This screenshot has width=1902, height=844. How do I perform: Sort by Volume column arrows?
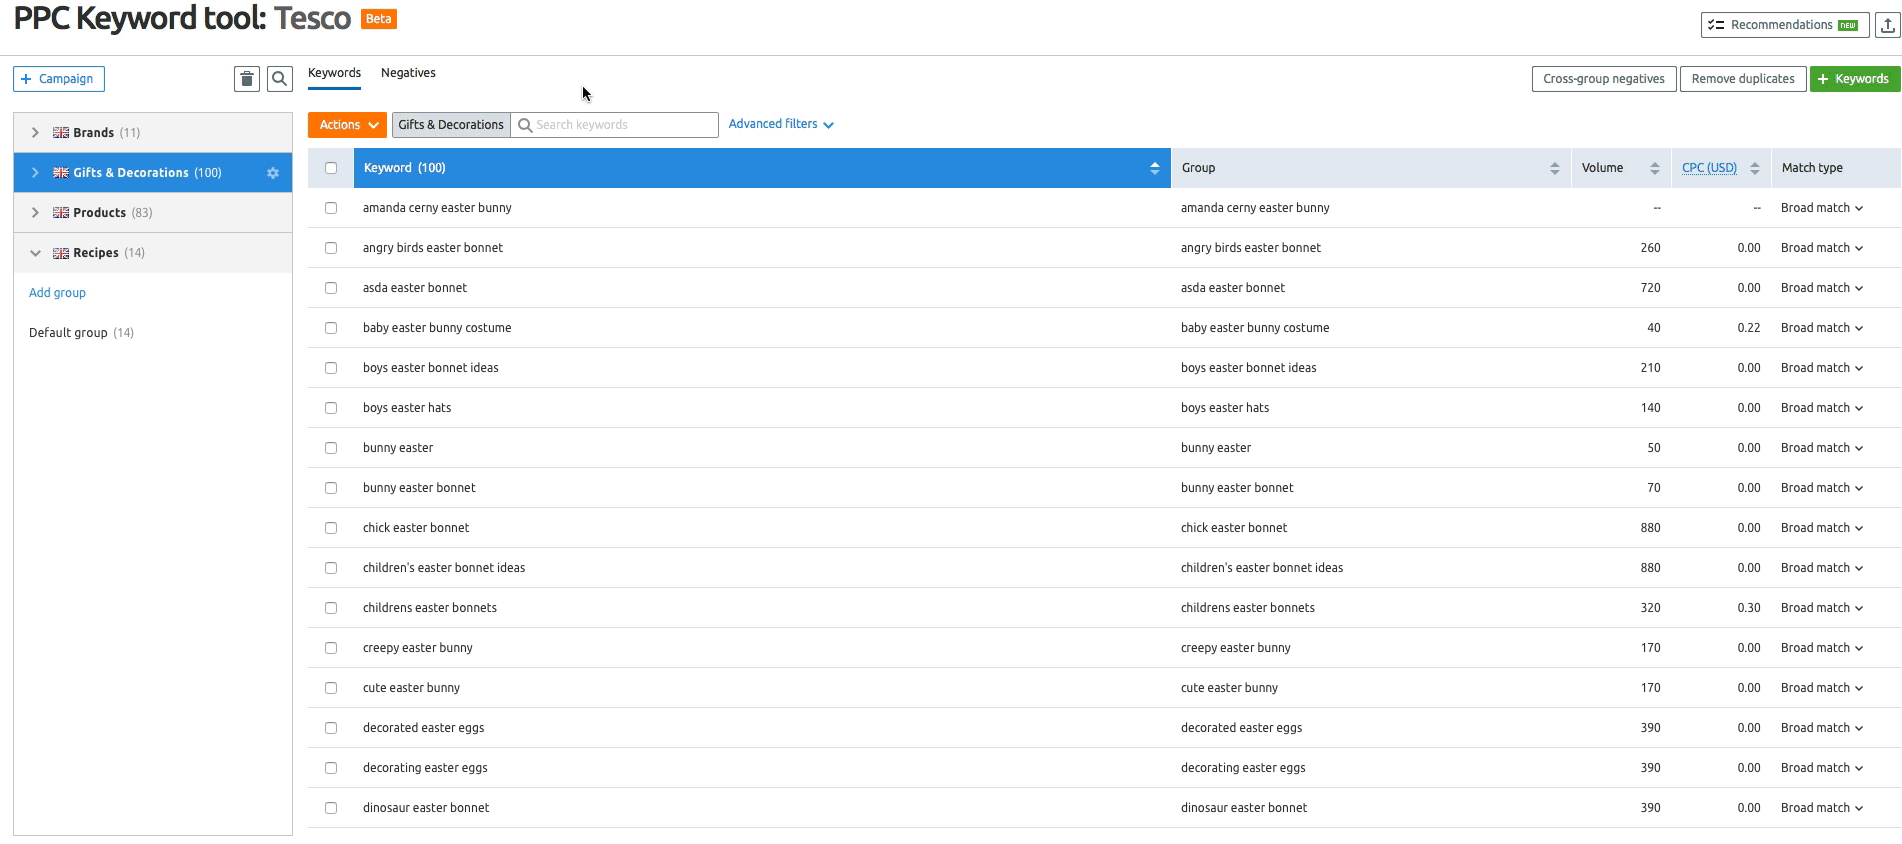click(x=1655, y=168)
